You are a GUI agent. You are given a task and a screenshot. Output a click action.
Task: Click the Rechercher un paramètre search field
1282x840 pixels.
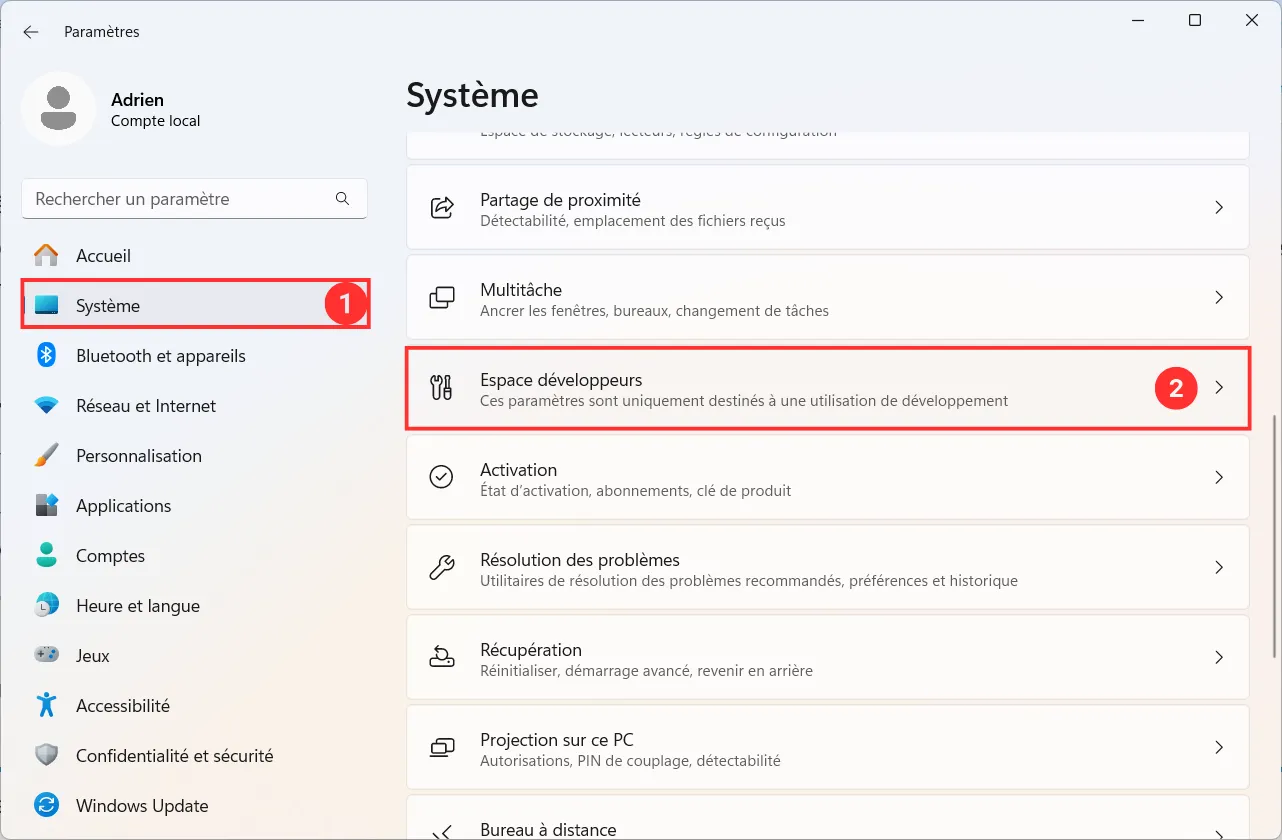coord(194,199)
